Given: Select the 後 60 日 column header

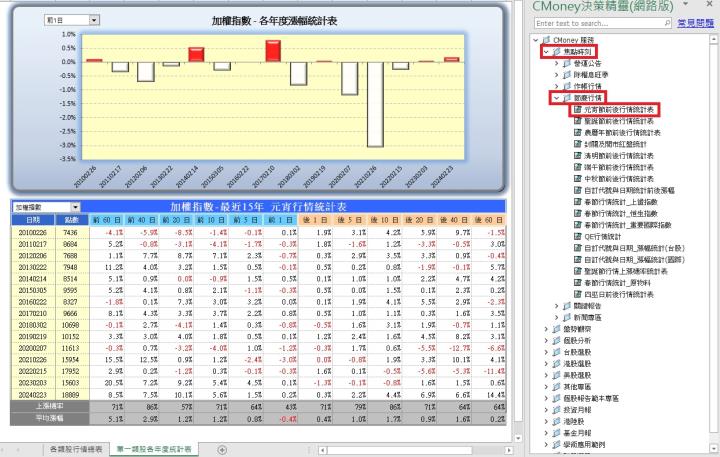Looking at the screenshot, I should tap(489, 220).
